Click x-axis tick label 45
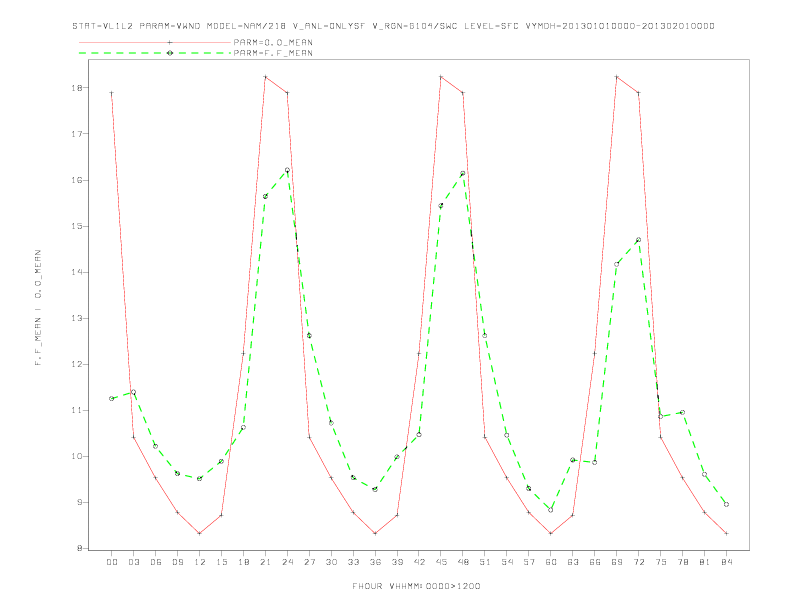Screen dimensions: 792x612 [441, 562]
